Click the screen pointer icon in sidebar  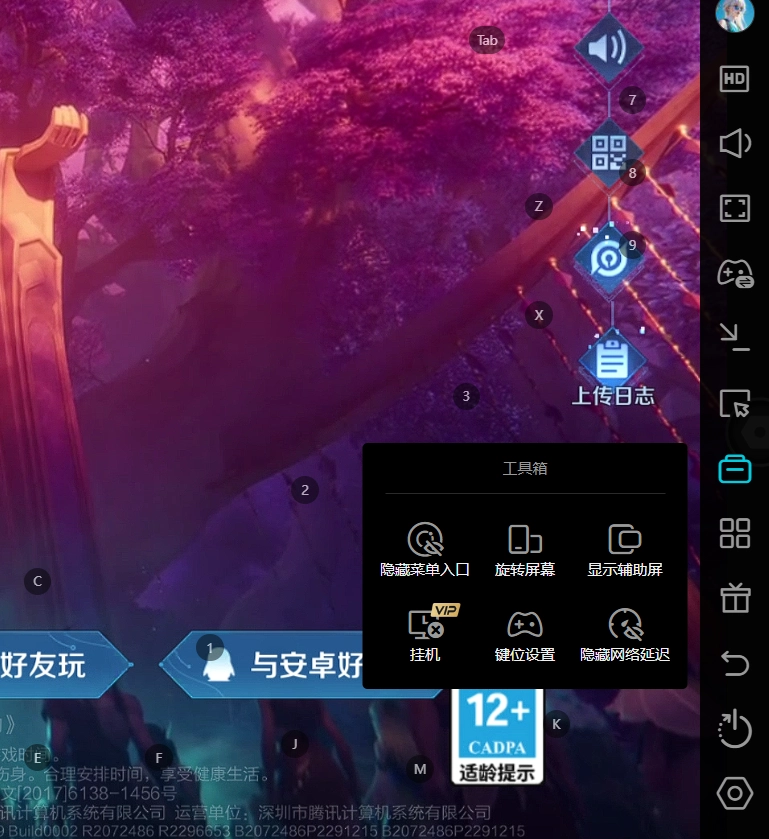coord(735,403)
